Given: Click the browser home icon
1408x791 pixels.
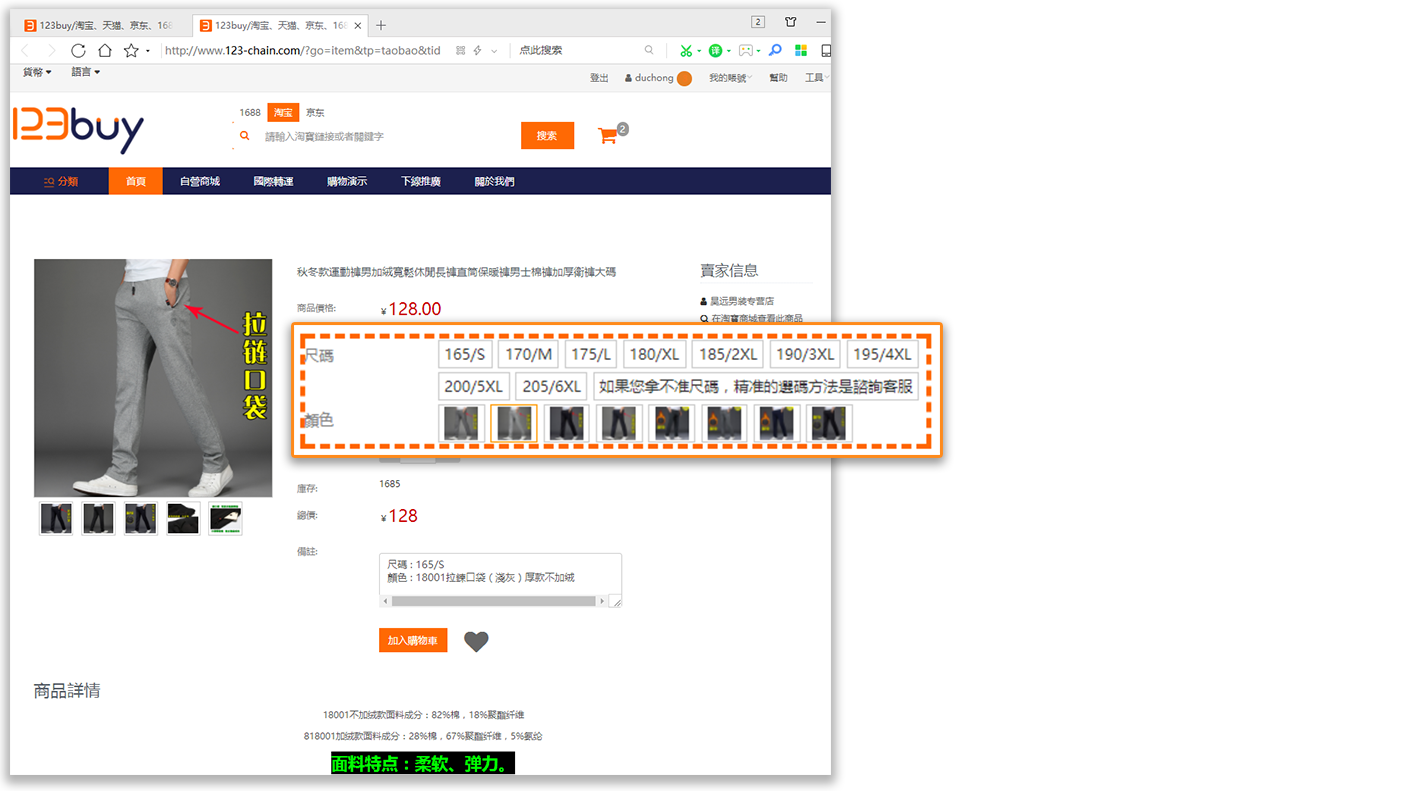Looking at the screenshot, I should click(x=105, y=51).
